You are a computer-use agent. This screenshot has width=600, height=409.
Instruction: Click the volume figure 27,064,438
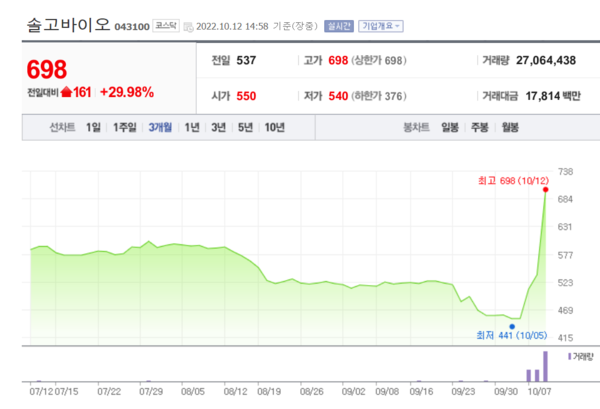[x=546, y=60]
